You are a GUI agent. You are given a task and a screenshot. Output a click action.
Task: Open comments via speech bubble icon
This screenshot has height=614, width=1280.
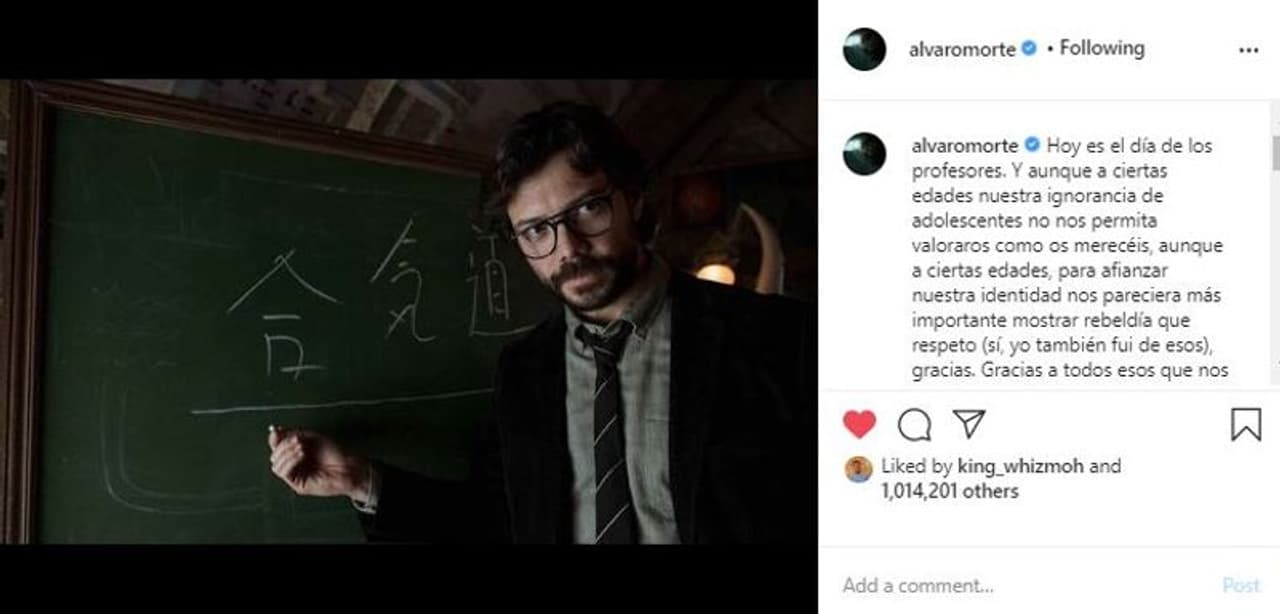tap(914, 425)
